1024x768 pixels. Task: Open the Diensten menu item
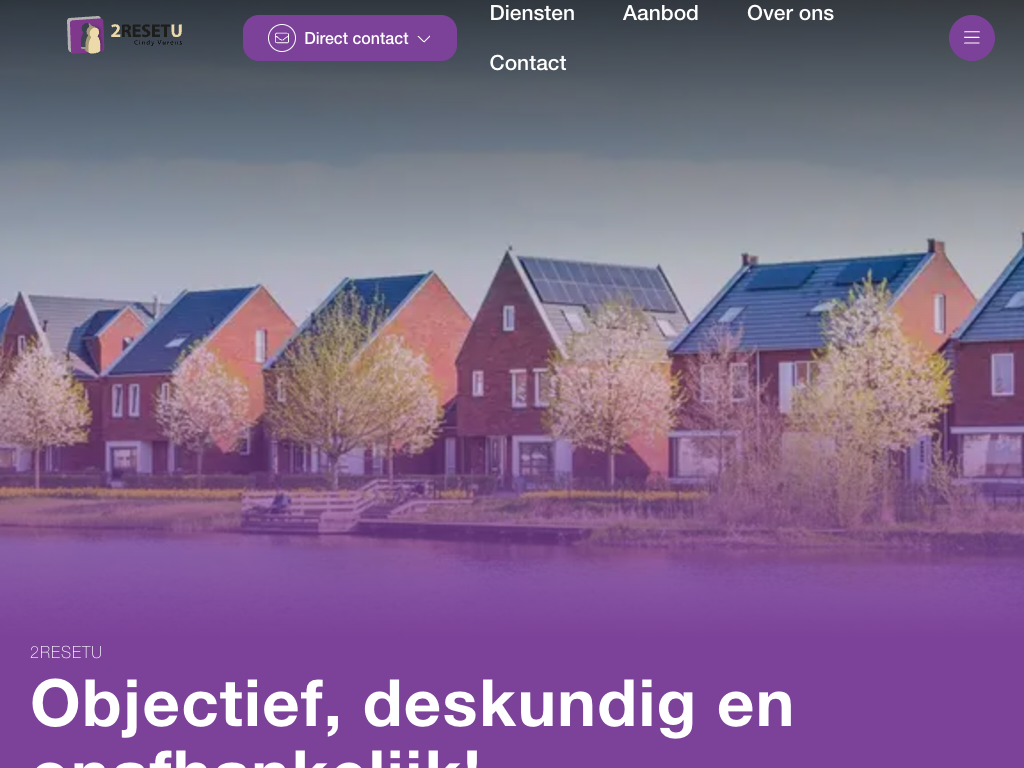532,13
